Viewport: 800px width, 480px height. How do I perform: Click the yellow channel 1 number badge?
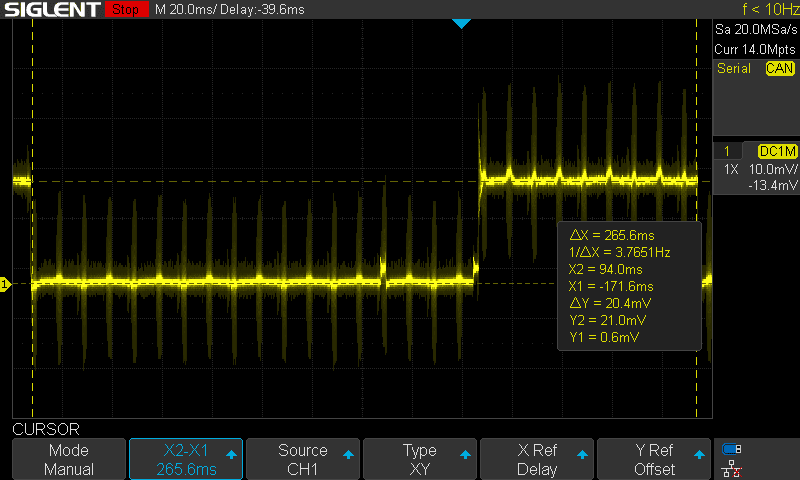click(726, 151)
